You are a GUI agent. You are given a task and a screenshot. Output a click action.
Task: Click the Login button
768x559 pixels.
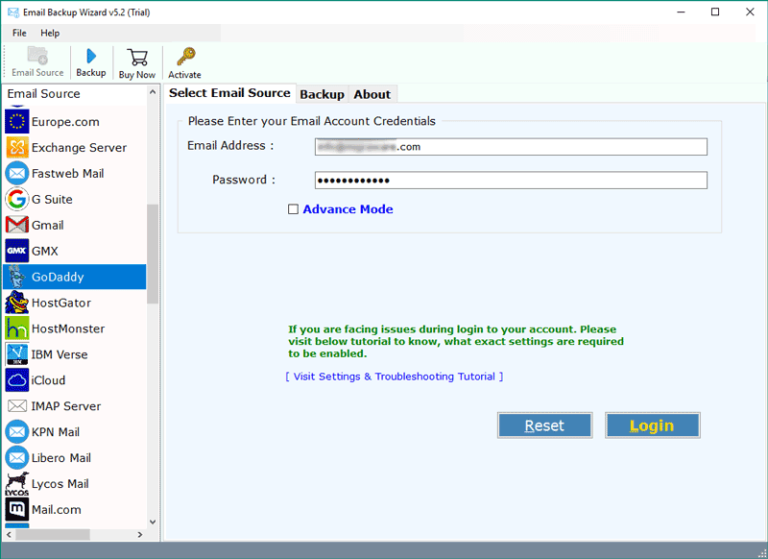[652, 425]
